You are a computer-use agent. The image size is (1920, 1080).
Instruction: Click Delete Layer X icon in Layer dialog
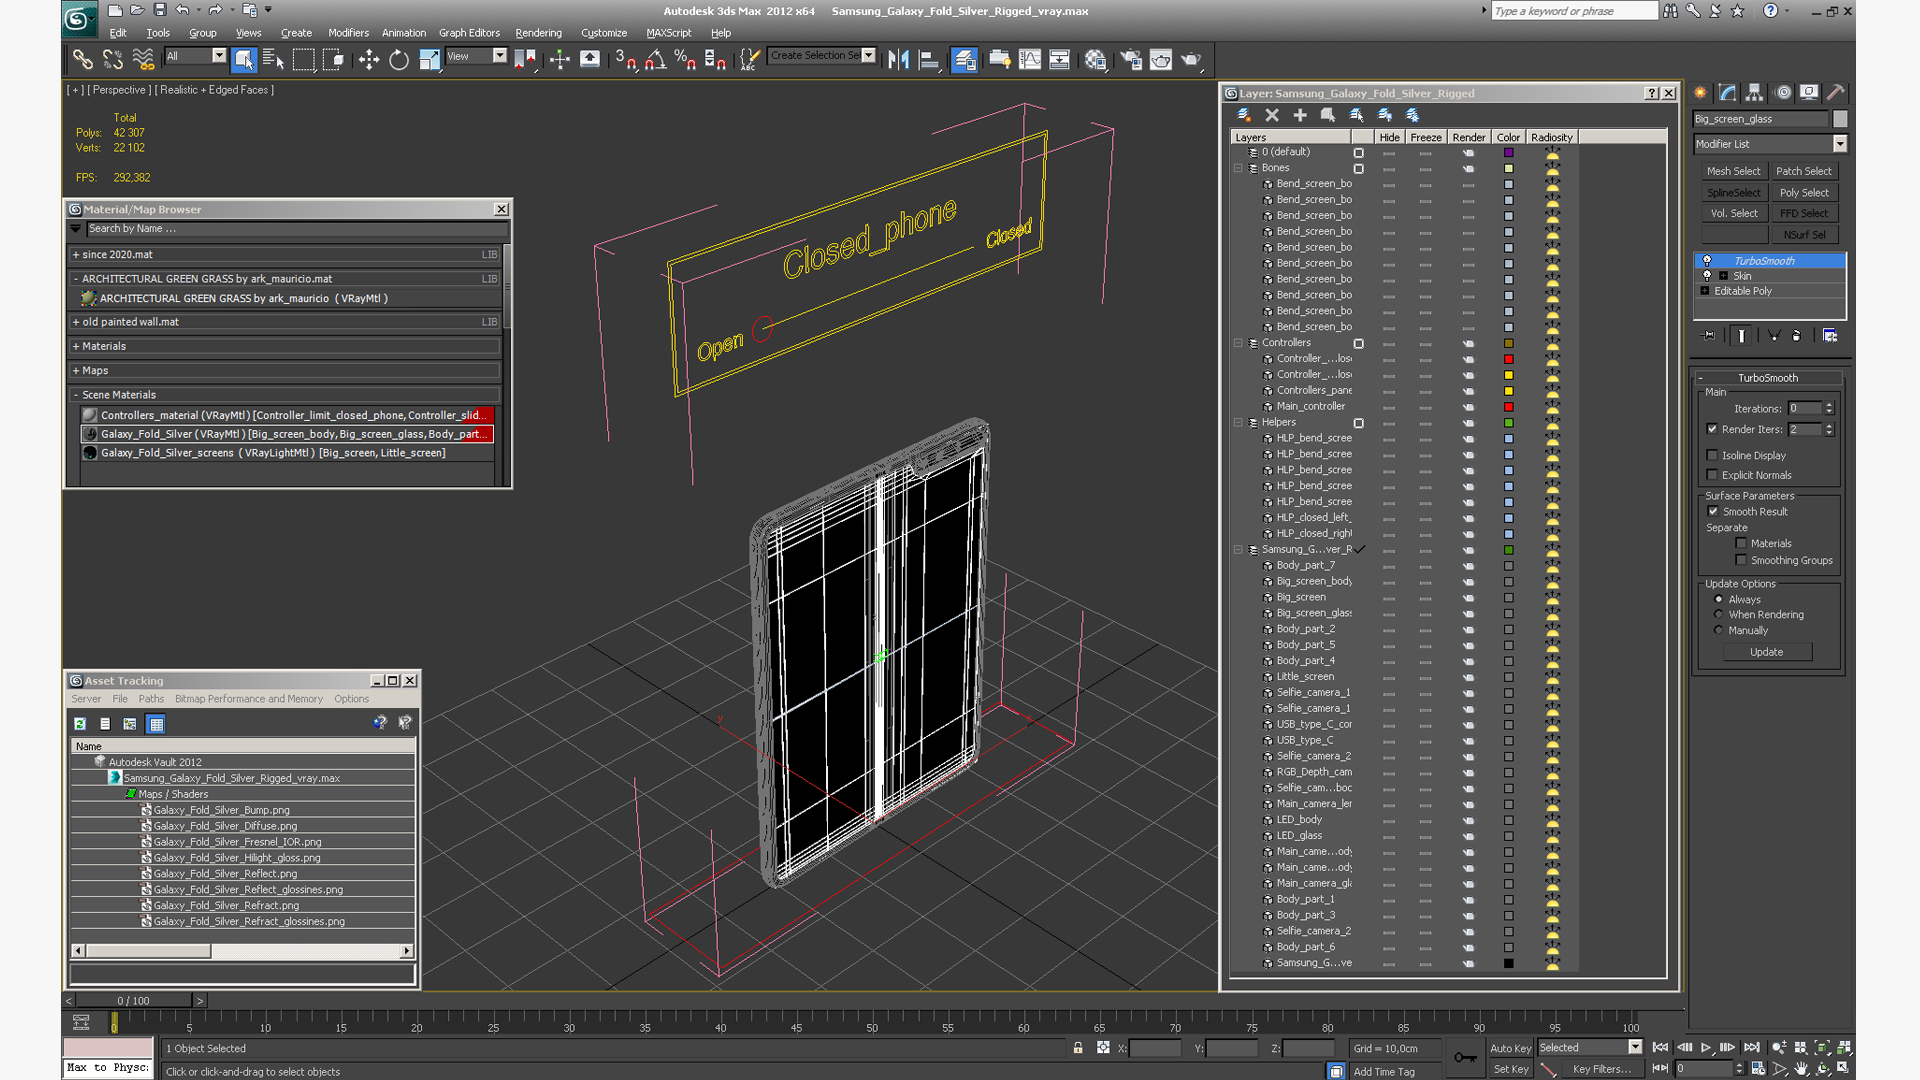(1272, 115)
